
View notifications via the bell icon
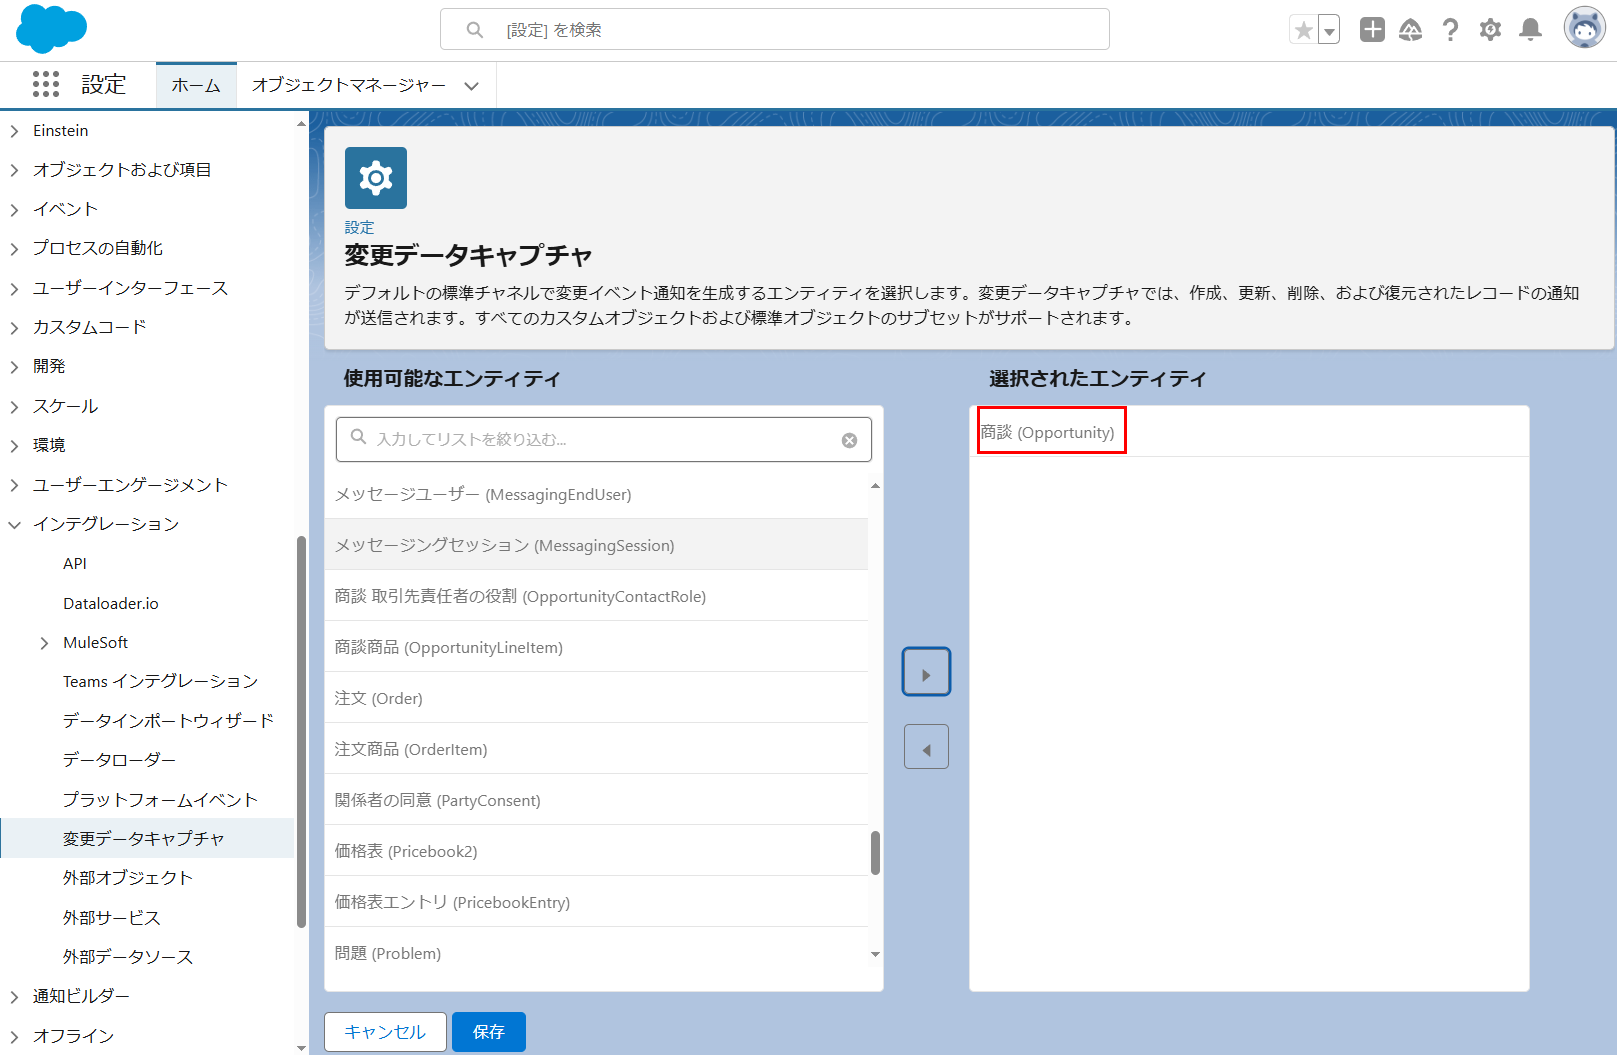(x=1530, y=29)
